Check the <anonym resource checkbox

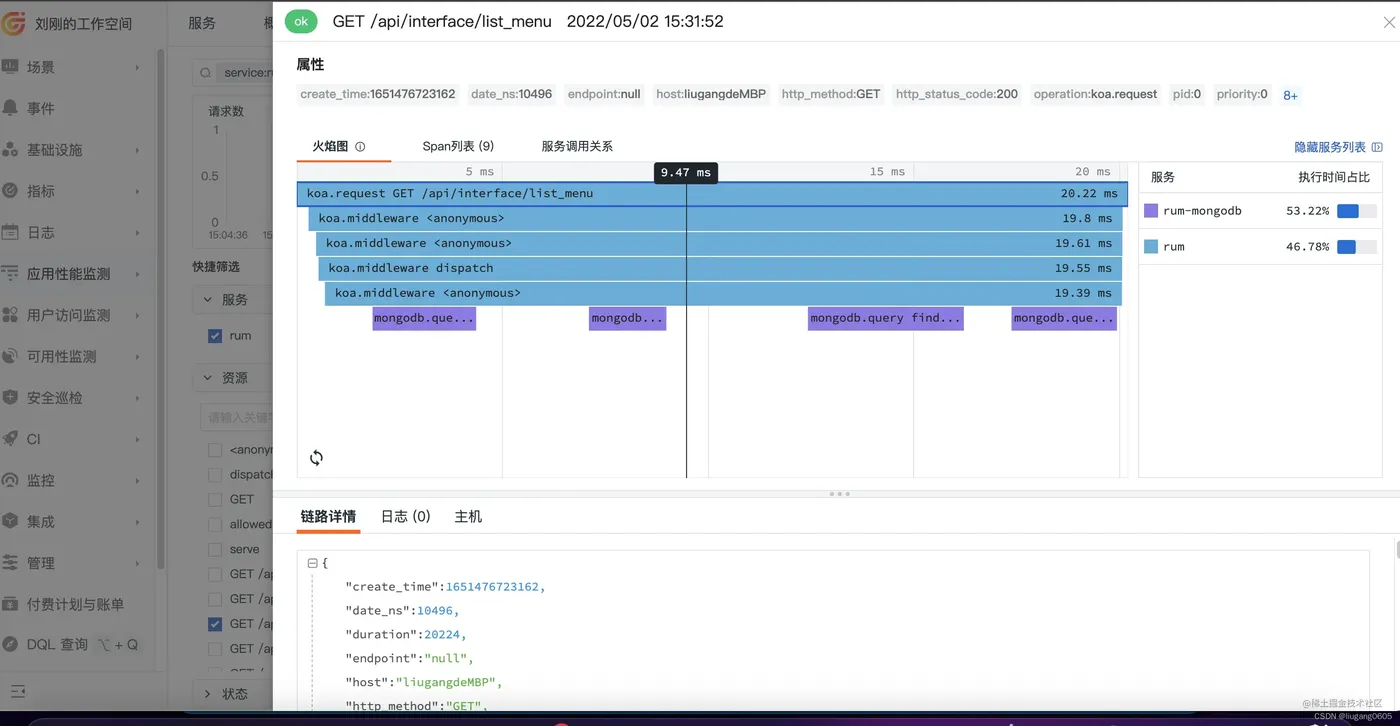(x=215, y=450)
